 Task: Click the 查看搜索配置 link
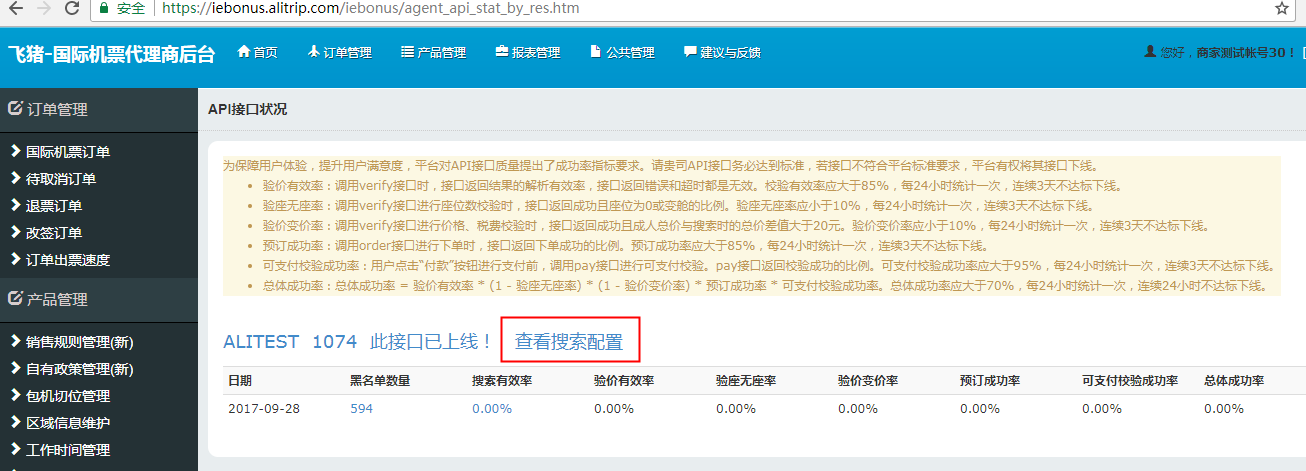569,342
